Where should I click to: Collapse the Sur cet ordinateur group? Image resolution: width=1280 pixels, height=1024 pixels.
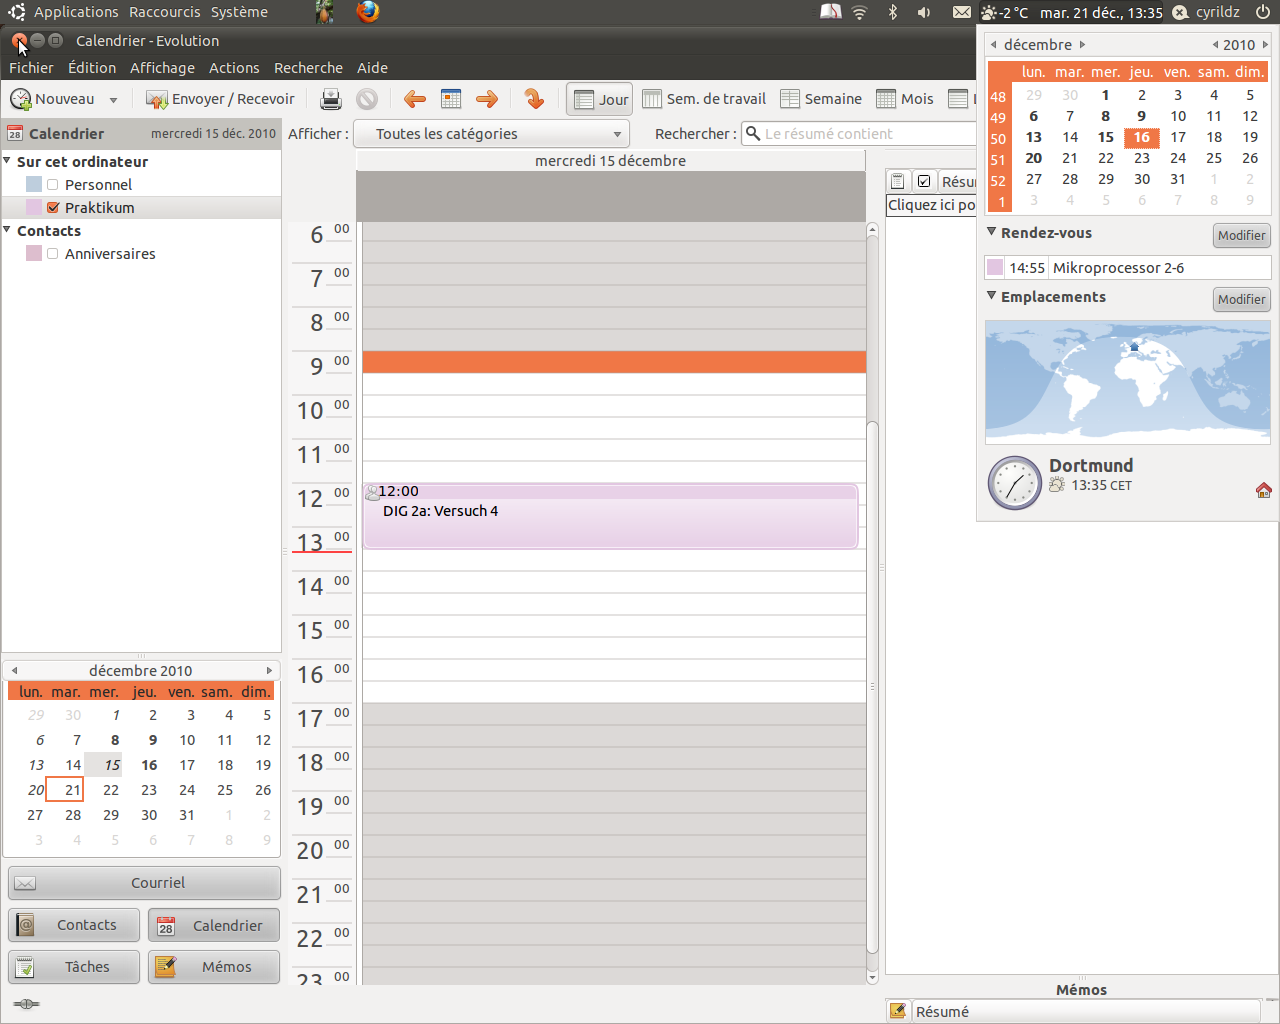tap(8, 161)
